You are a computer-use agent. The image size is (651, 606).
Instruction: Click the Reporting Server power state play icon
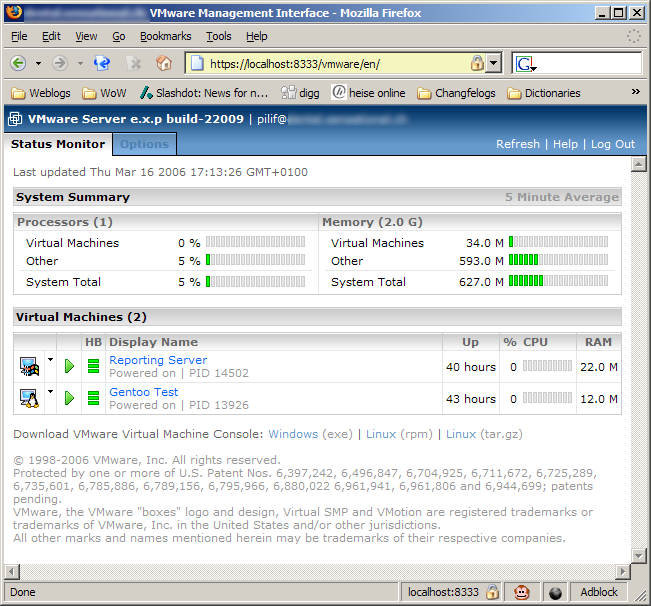click(x=69, y=366)
